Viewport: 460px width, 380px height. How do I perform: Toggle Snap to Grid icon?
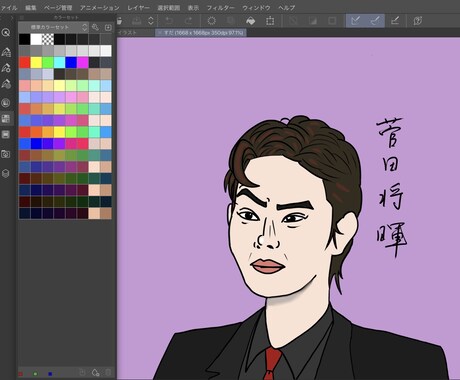pos(395,21)
